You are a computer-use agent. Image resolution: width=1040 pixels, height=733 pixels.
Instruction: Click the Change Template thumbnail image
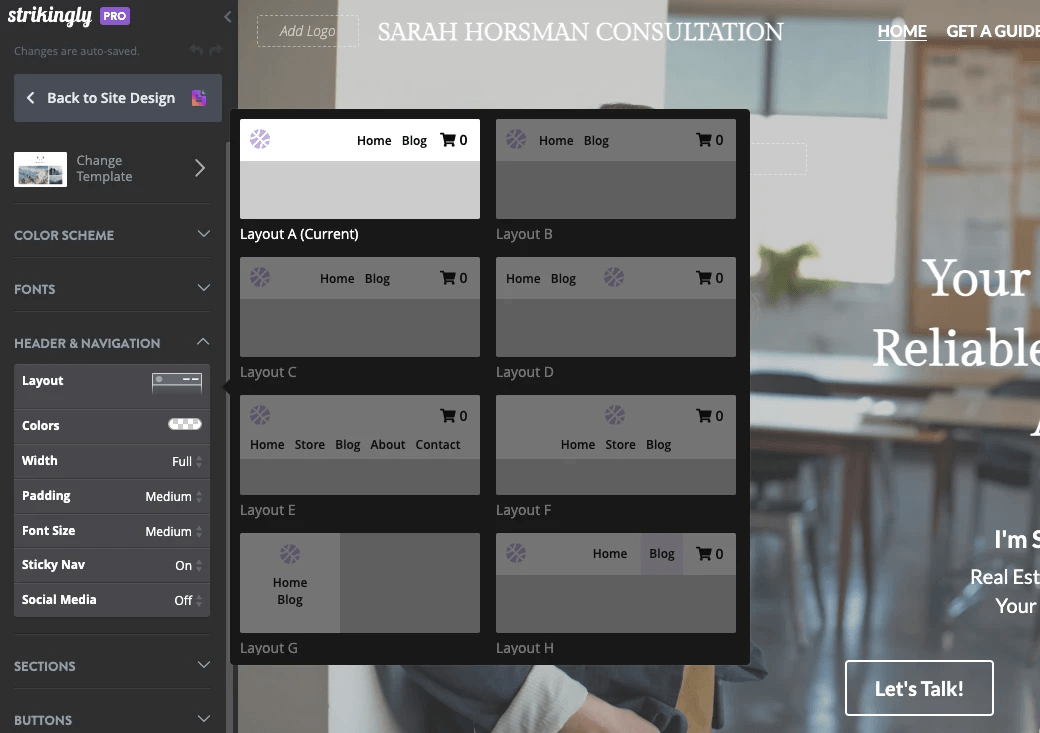[x=40, y=169]
